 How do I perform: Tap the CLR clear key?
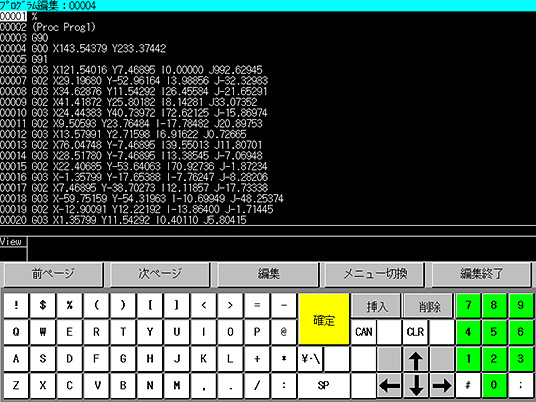[416, 332]
